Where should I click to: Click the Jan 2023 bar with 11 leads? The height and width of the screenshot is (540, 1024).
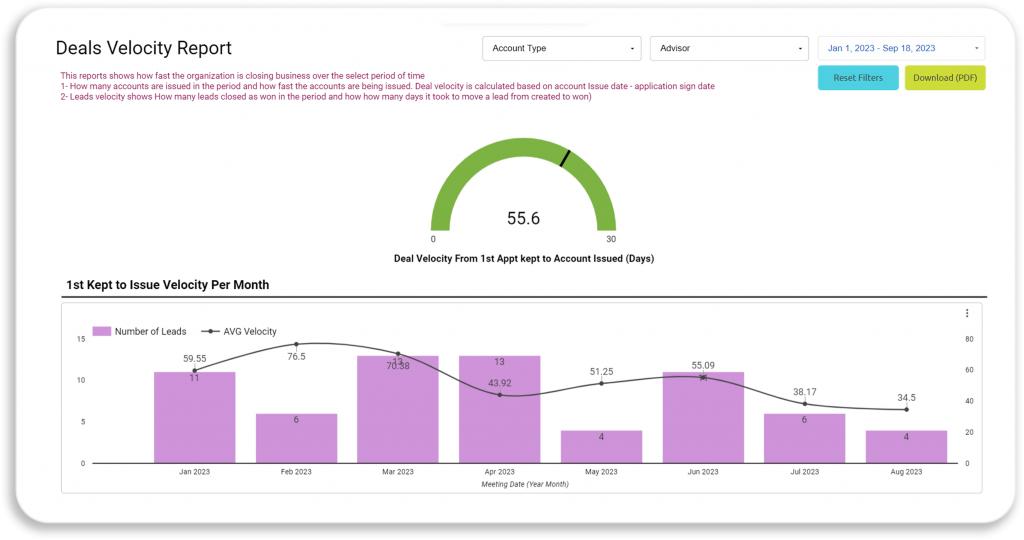click(x=195, y=418)
